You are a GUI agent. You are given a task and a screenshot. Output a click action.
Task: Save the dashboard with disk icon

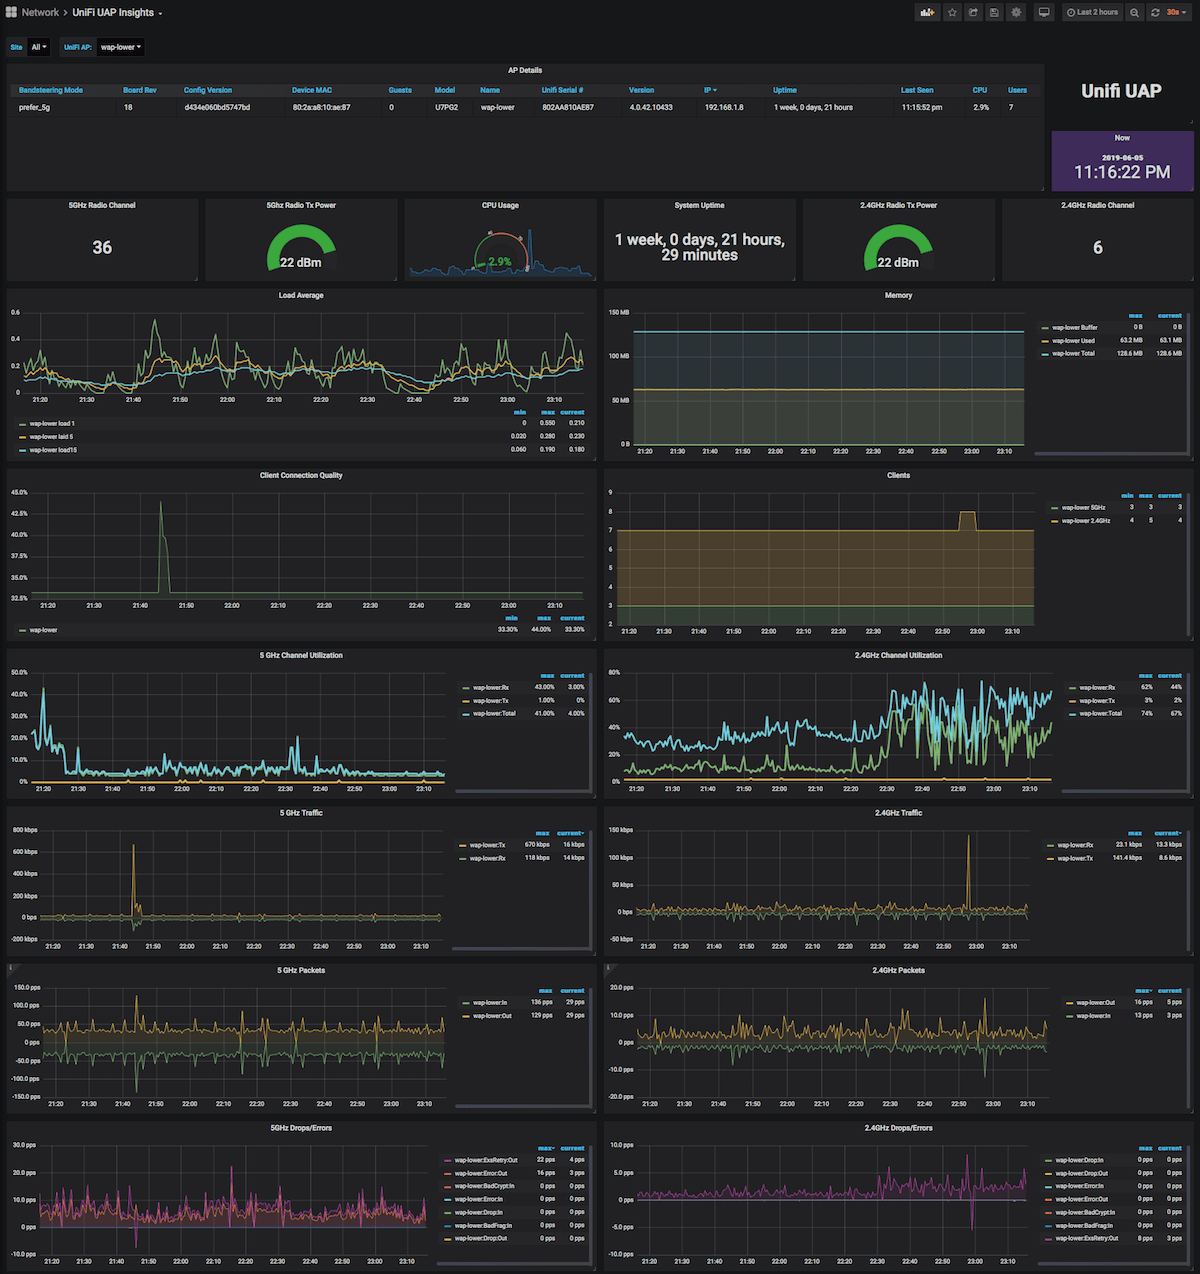coord(994,13)
